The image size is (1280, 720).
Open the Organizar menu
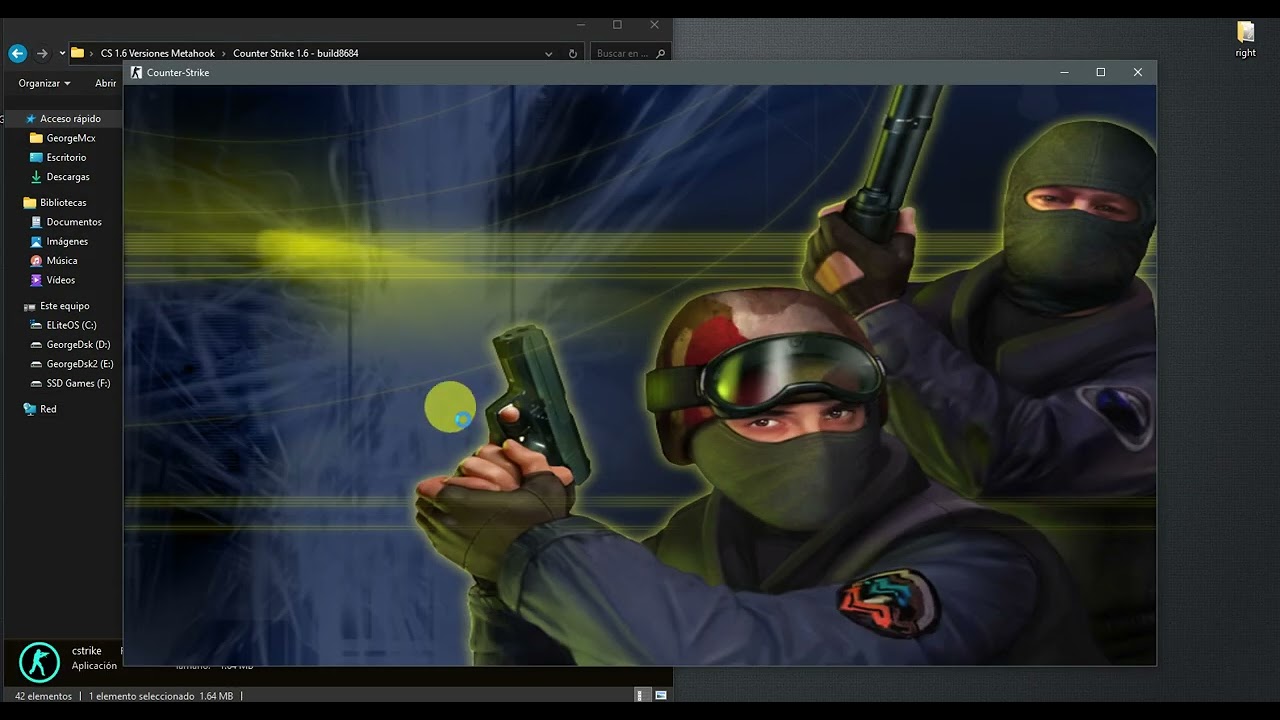(x=44, y=83)
